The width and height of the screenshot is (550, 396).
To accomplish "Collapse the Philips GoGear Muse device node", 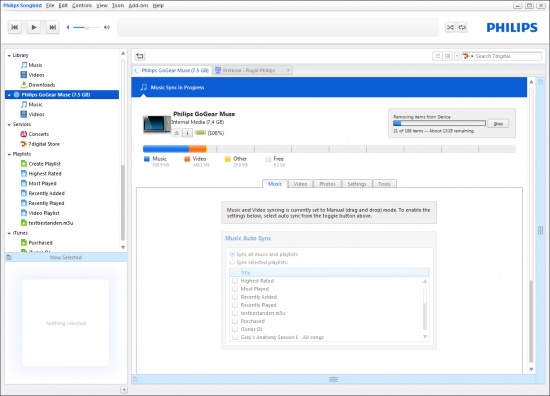I will (9, 95).
